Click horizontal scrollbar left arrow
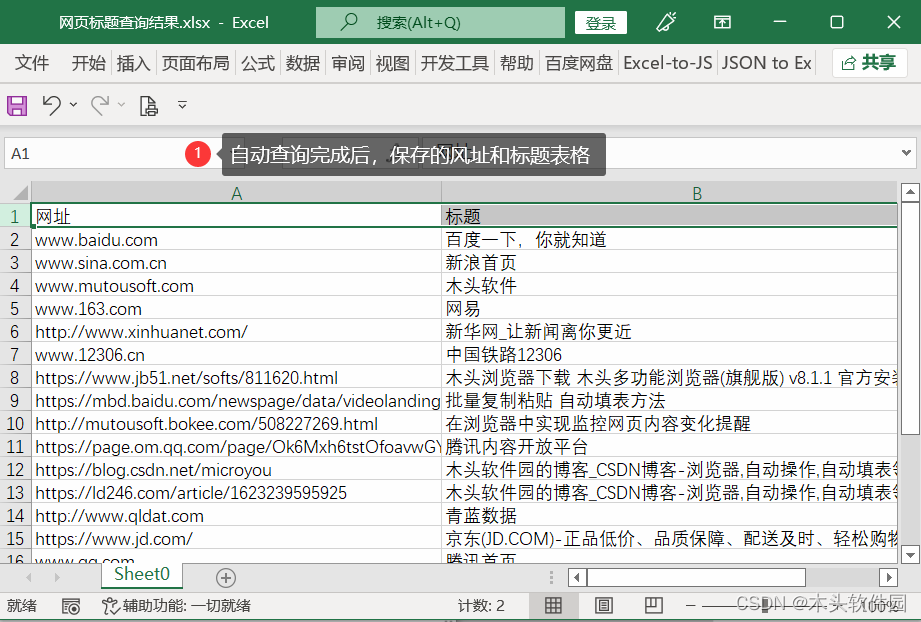This screenshot has width=921, height=622. pyautogui.click(x=577, y=577)
